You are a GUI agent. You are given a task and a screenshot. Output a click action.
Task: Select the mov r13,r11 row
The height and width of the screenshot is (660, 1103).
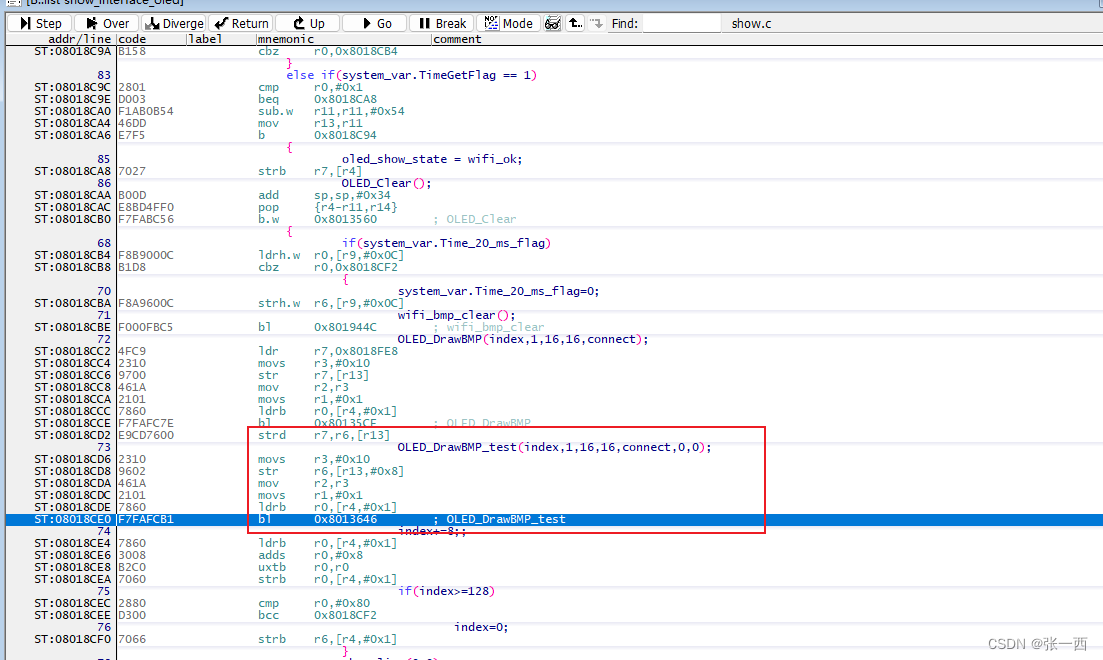click(554, 123)
